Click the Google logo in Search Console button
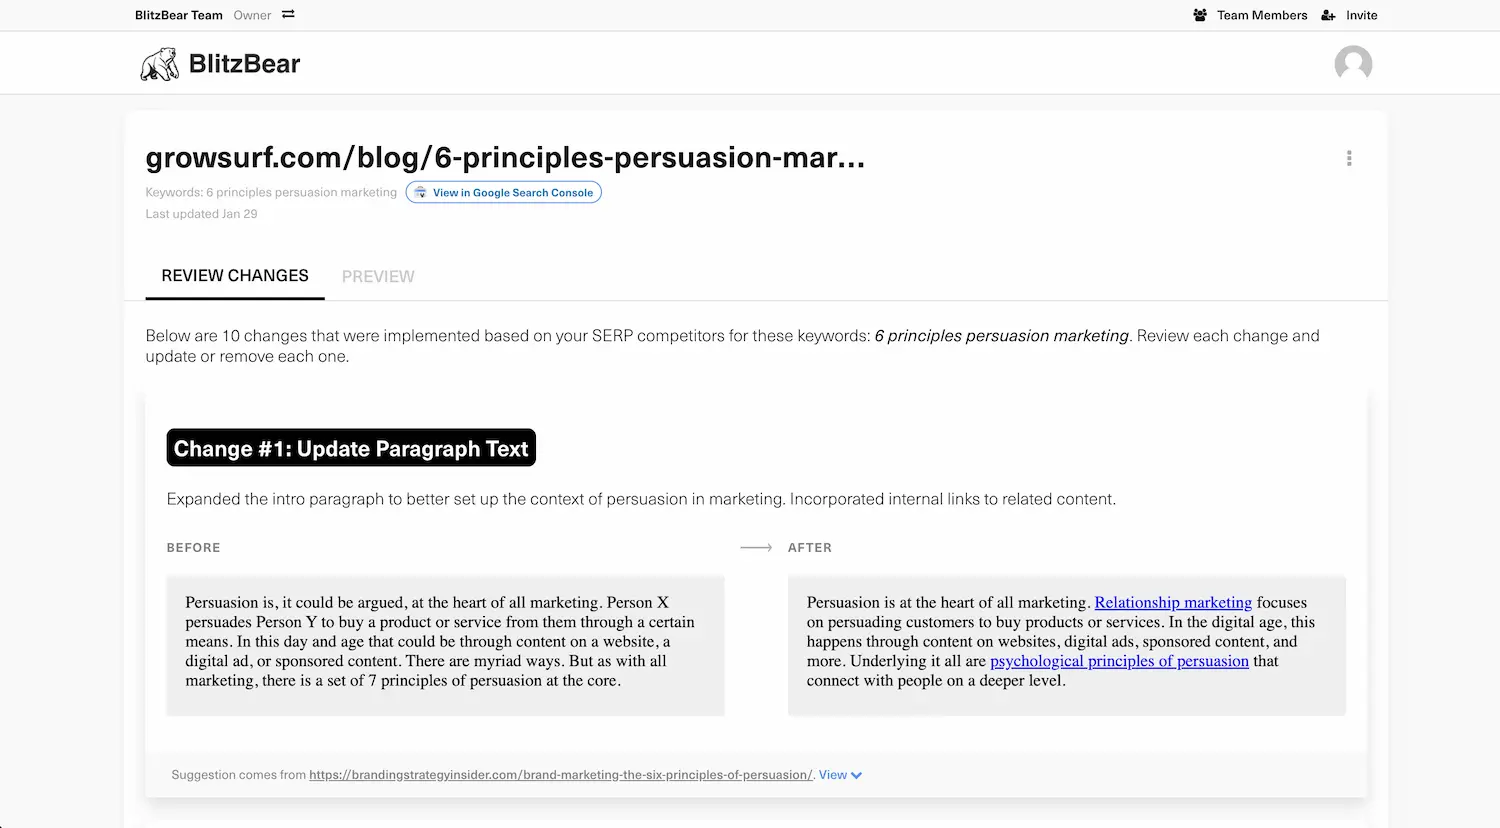 (422, 192)
